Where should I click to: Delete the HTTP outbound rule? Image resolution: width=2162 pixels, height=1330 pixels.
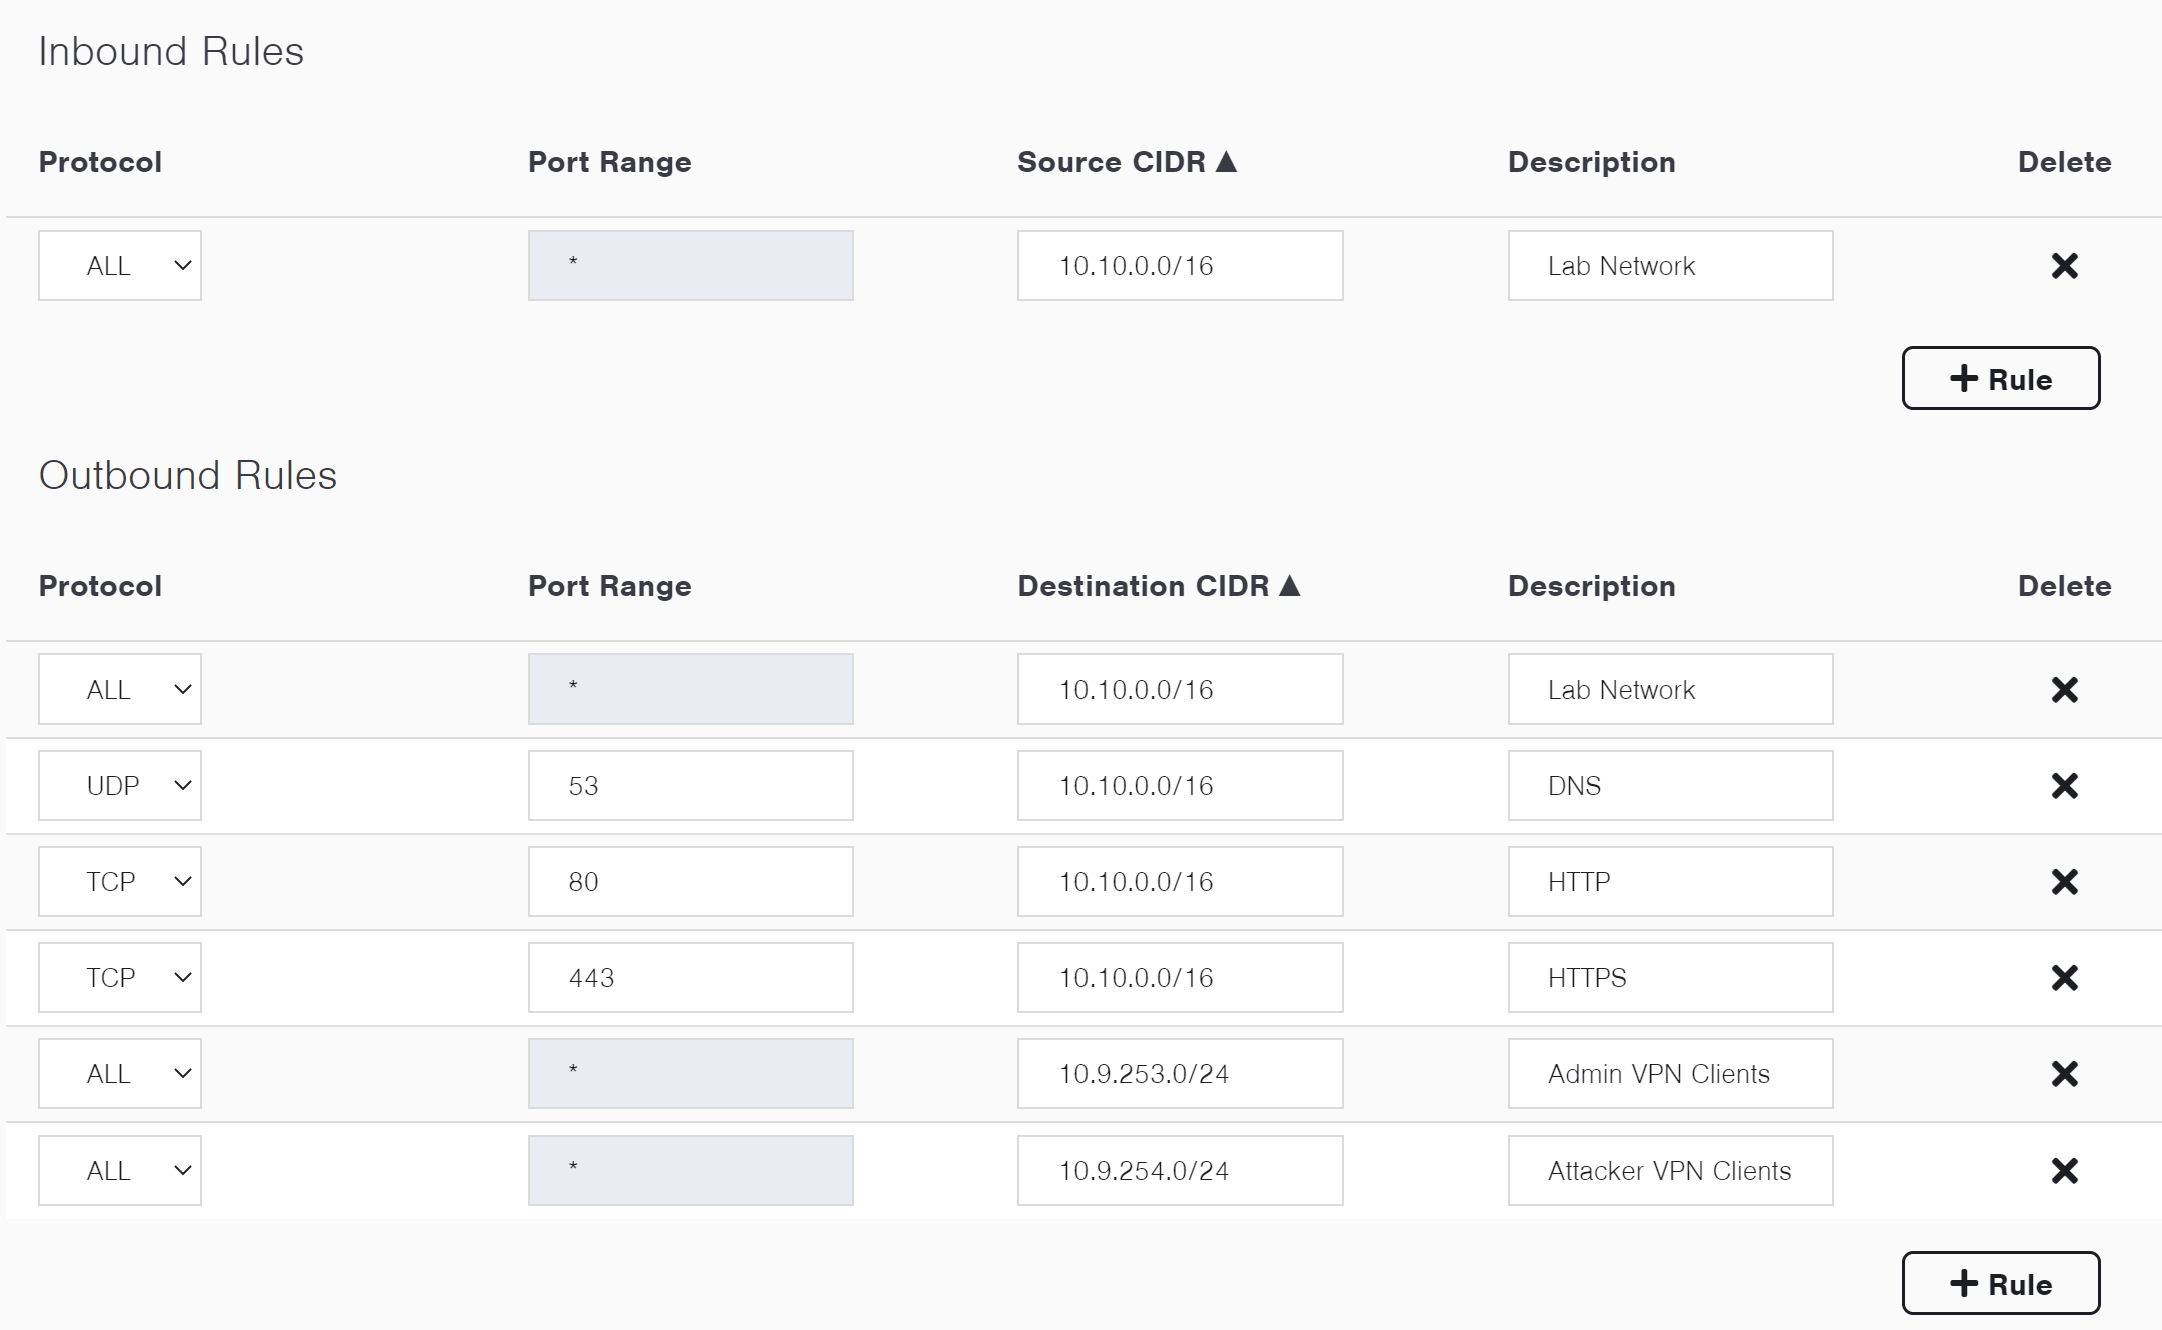click(x=2064, y=882)
